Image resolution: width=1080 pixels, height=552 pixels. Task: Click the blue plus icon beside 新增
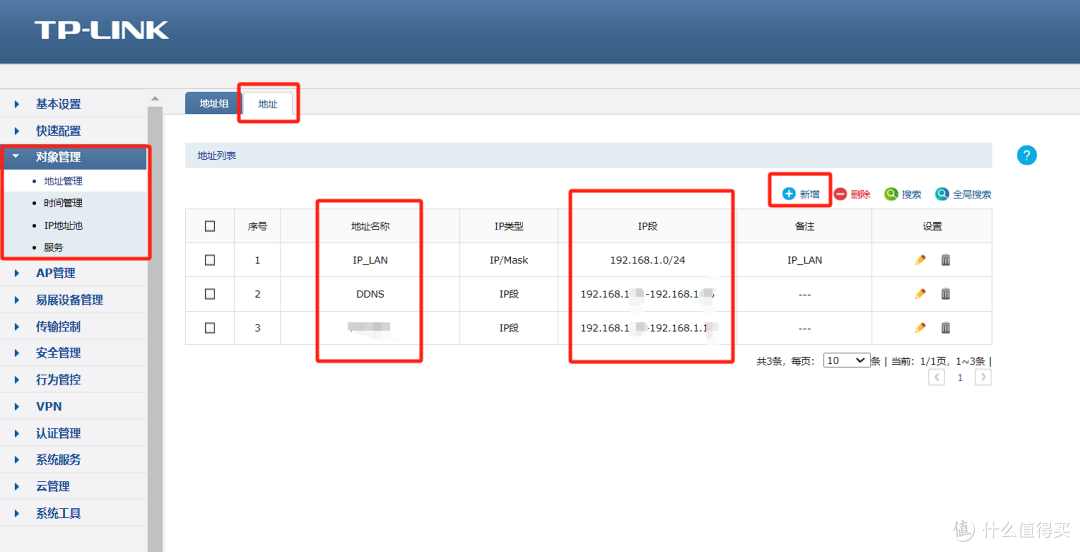pos(789,194)
